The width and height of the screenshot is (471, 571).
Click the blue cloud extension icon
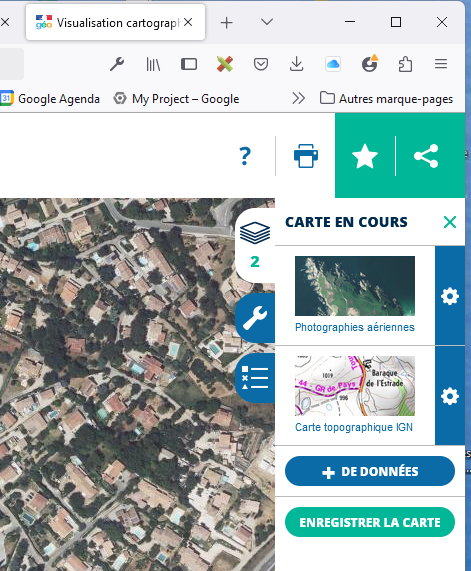(333, 64)
